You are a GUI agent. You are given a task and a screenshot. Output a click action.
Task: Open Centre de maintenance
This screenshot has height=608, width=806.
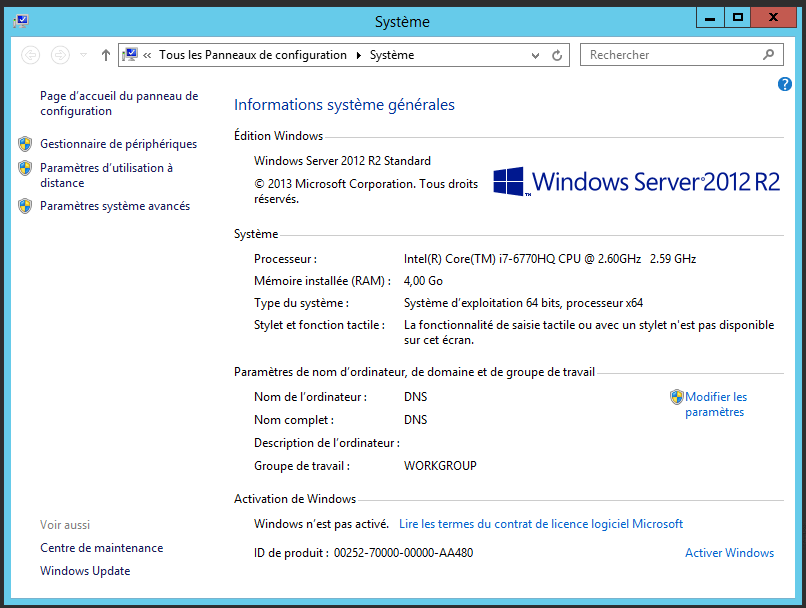[102, 548]
